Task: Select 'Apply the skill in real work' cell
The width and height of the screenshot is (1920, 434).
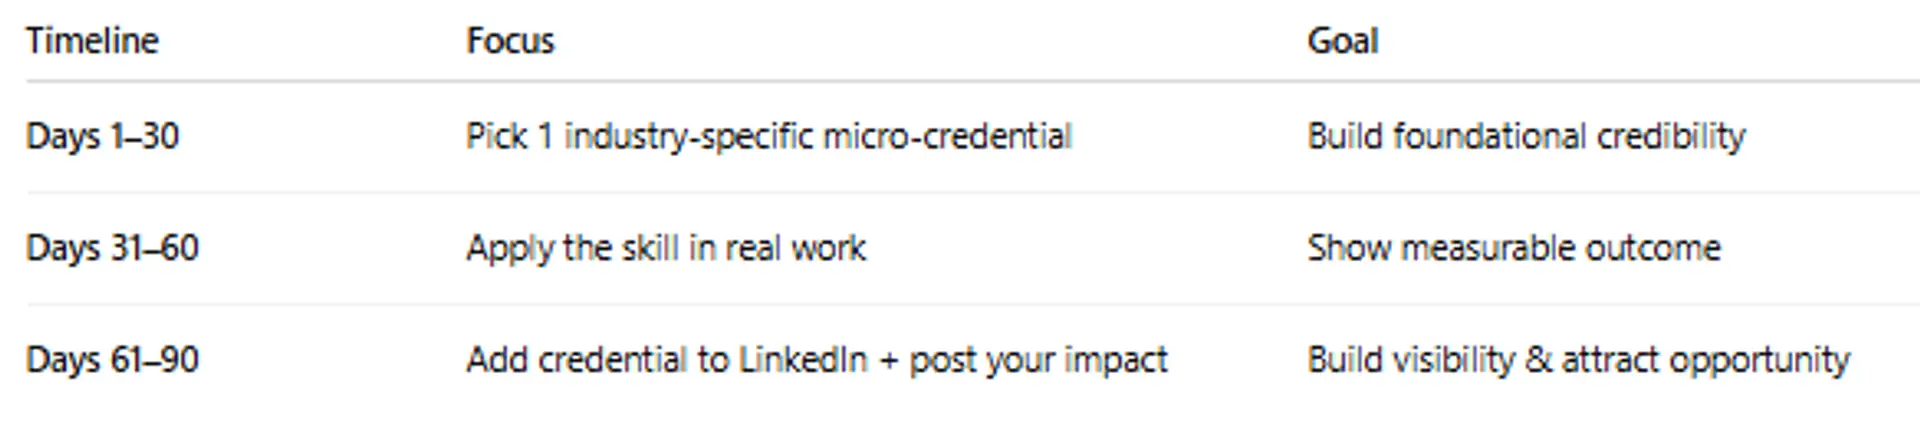Action: pos(666,248)
